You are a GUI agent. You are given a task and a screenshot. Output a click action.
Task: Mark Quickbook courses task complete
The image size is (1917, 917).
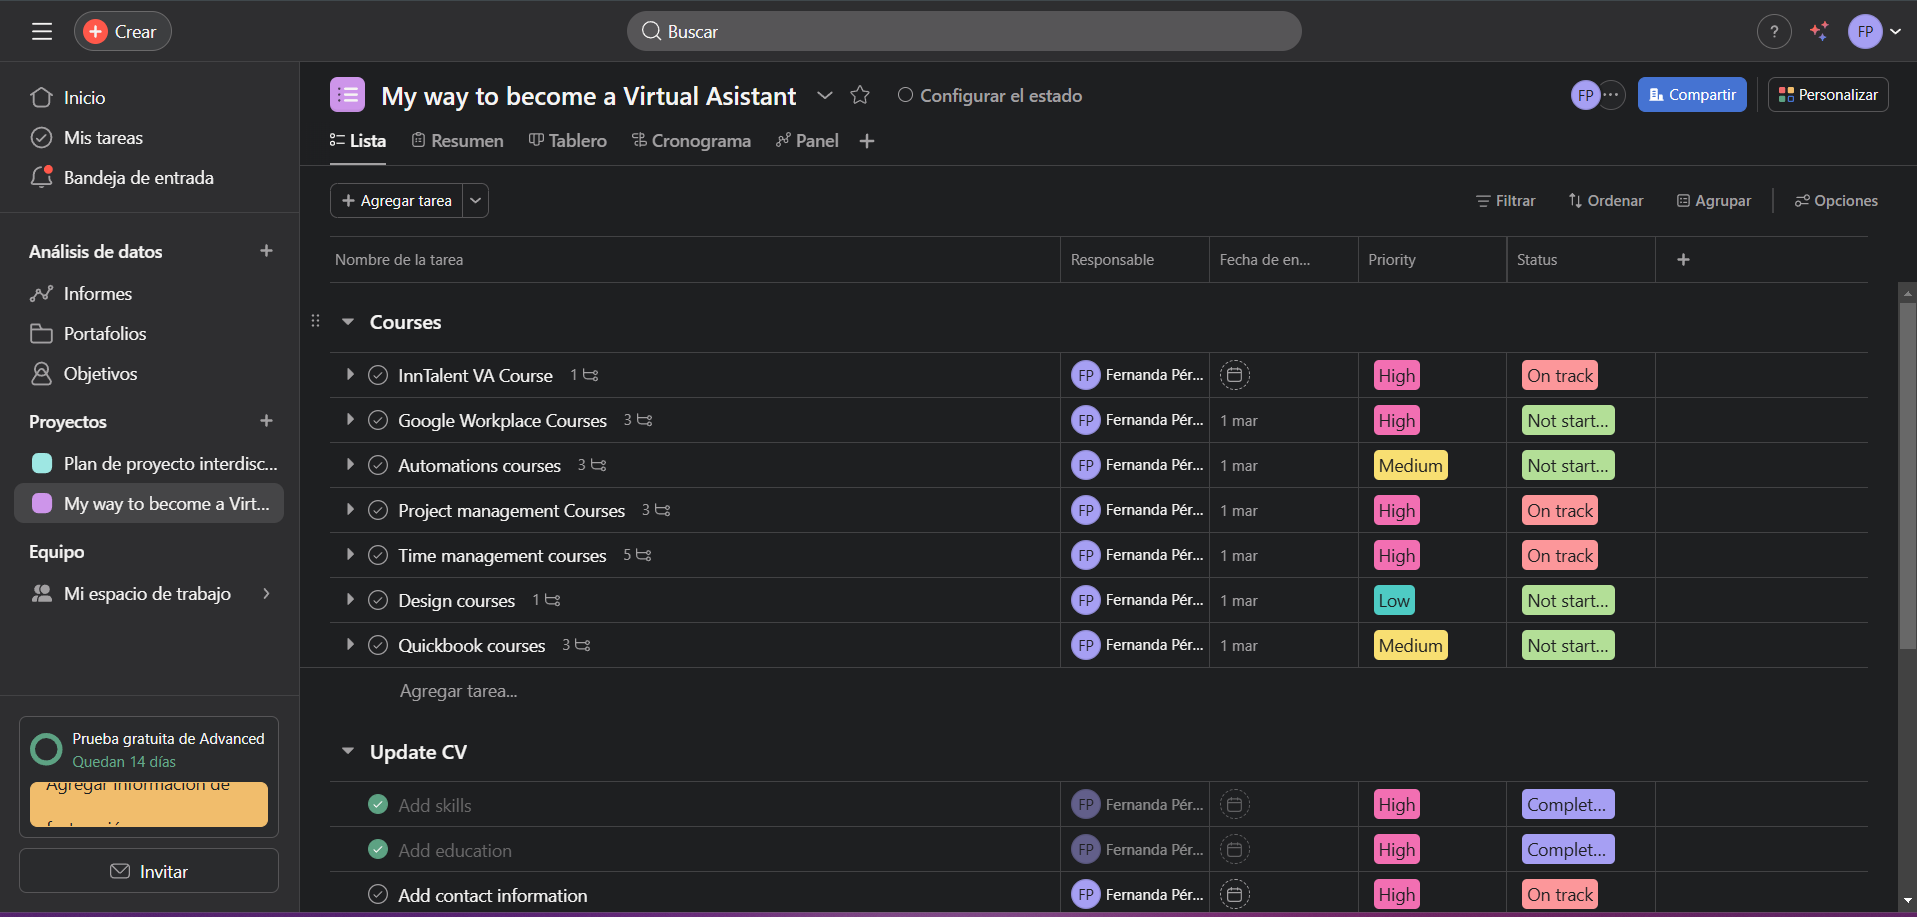(378, 645)
